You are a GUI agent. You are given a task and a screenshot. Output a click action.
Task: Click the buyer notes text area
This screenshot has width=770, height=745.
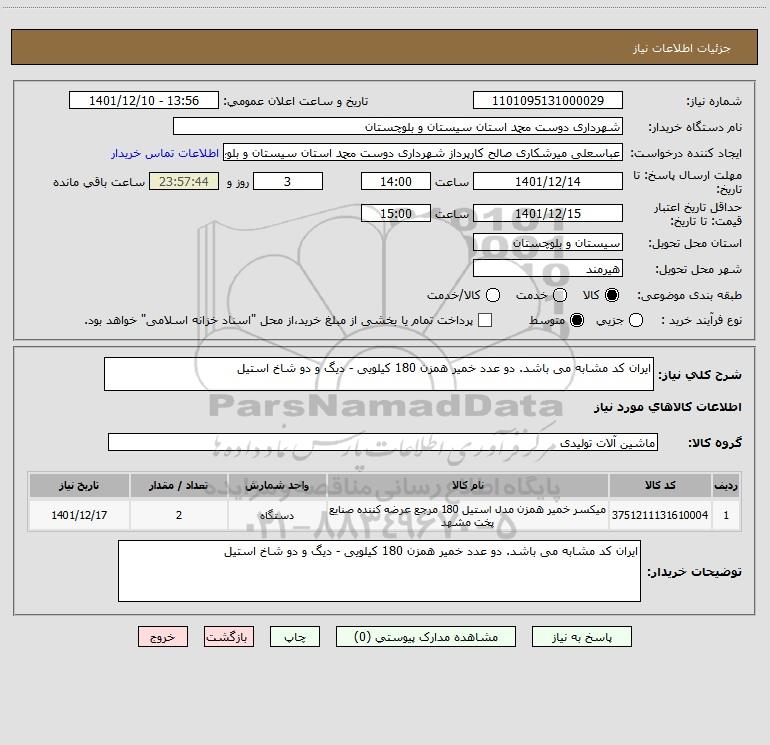click(x=379, y=571)
